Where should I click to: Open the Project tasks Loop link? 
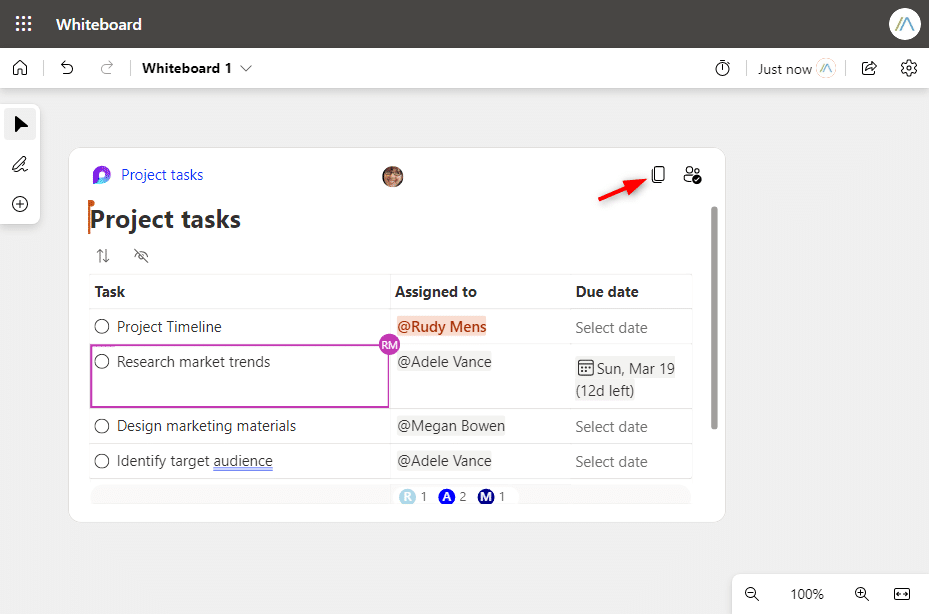coord(161,174)
